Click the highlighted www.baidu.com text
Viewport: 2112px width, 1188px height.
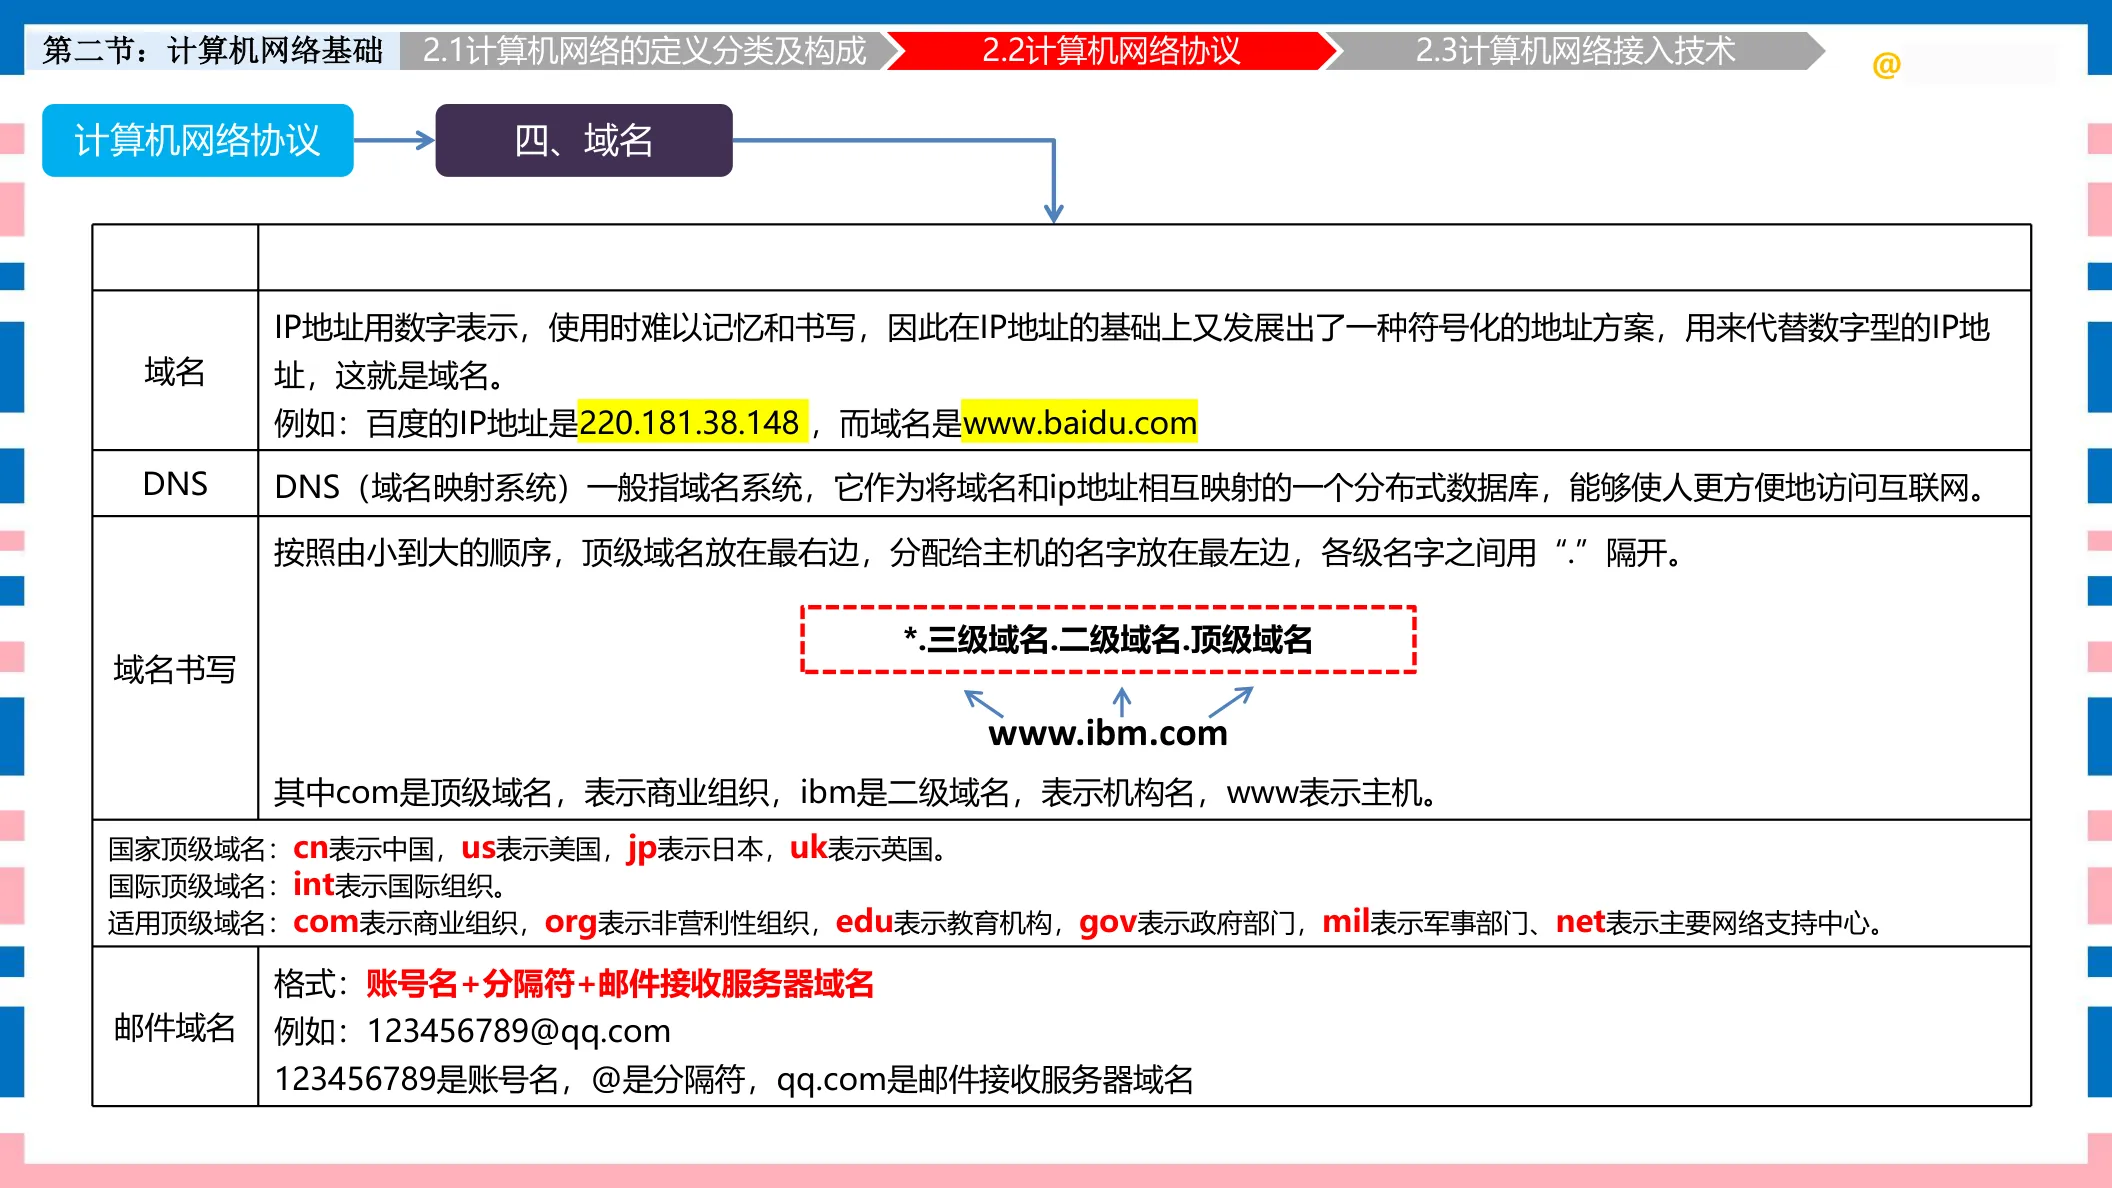1079,423
